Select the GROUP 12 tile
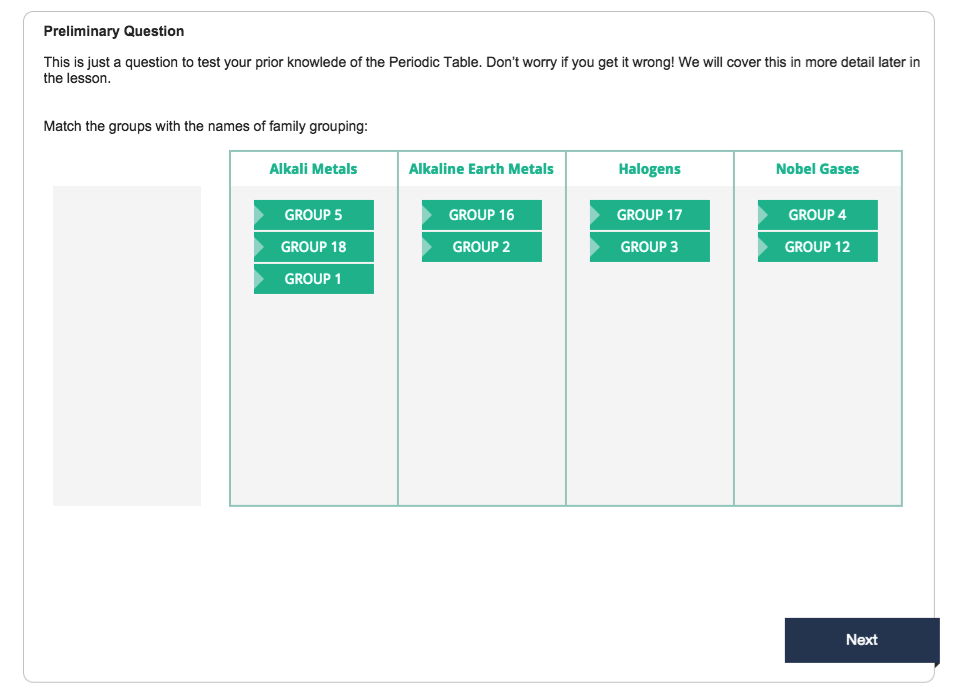This screenshot has width=973, height=699. [x=817, y=247]
